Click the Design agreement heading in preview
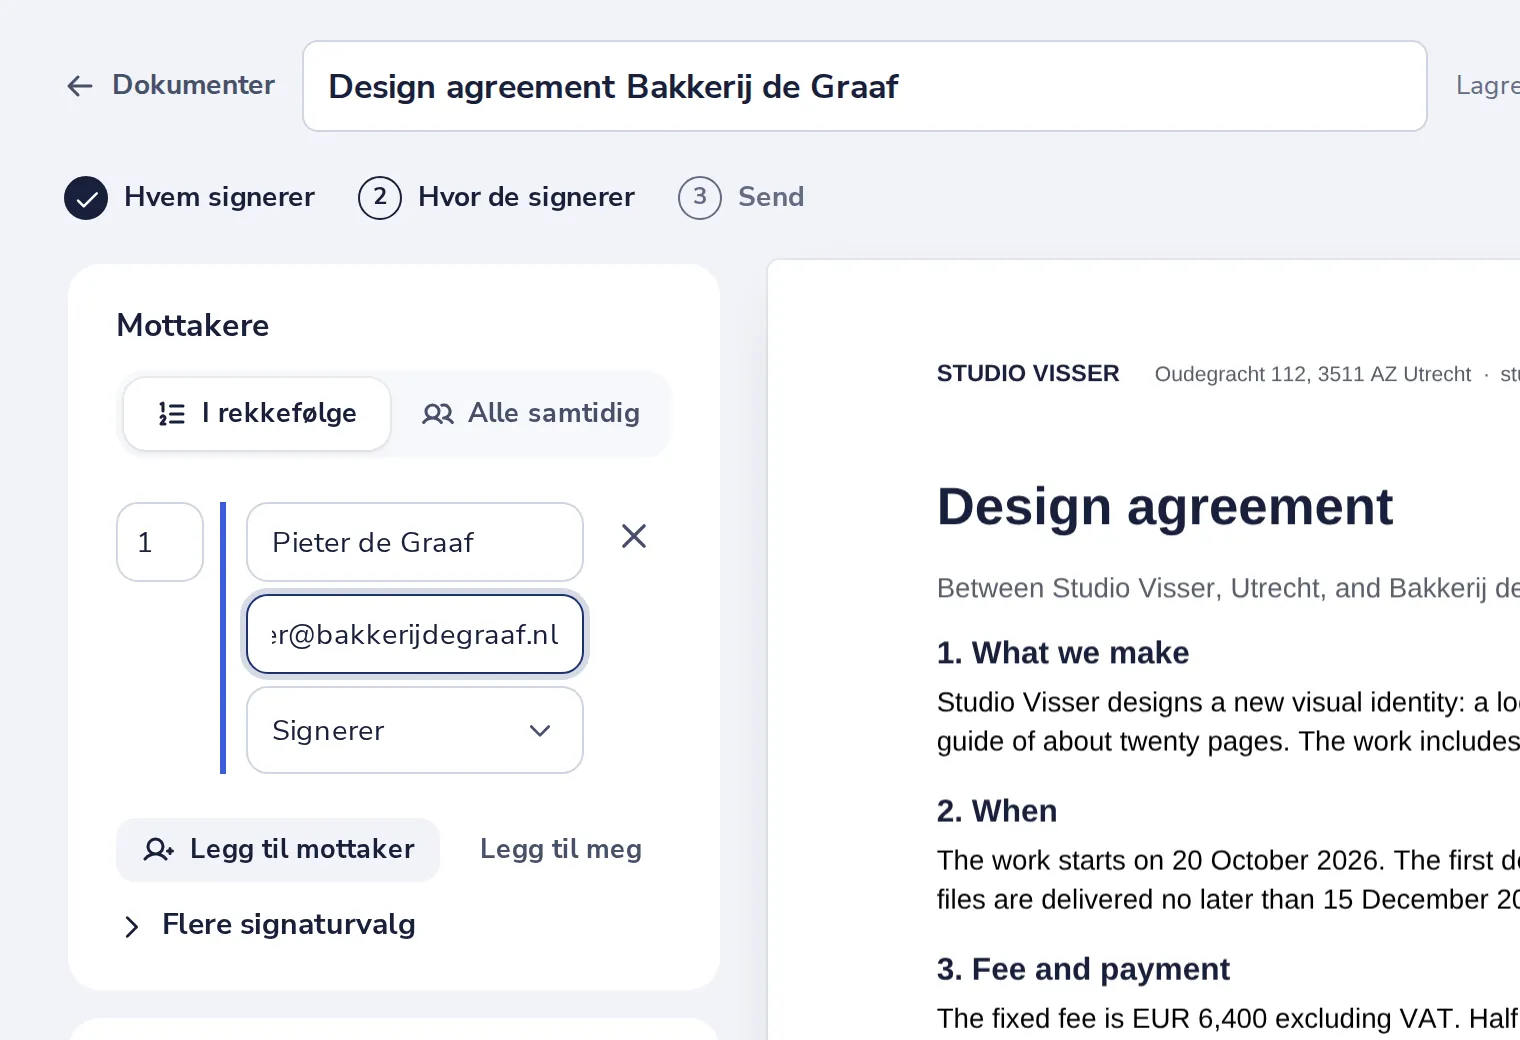The width and height of the screenshot is (1520, 1040). click(1165, 506)
